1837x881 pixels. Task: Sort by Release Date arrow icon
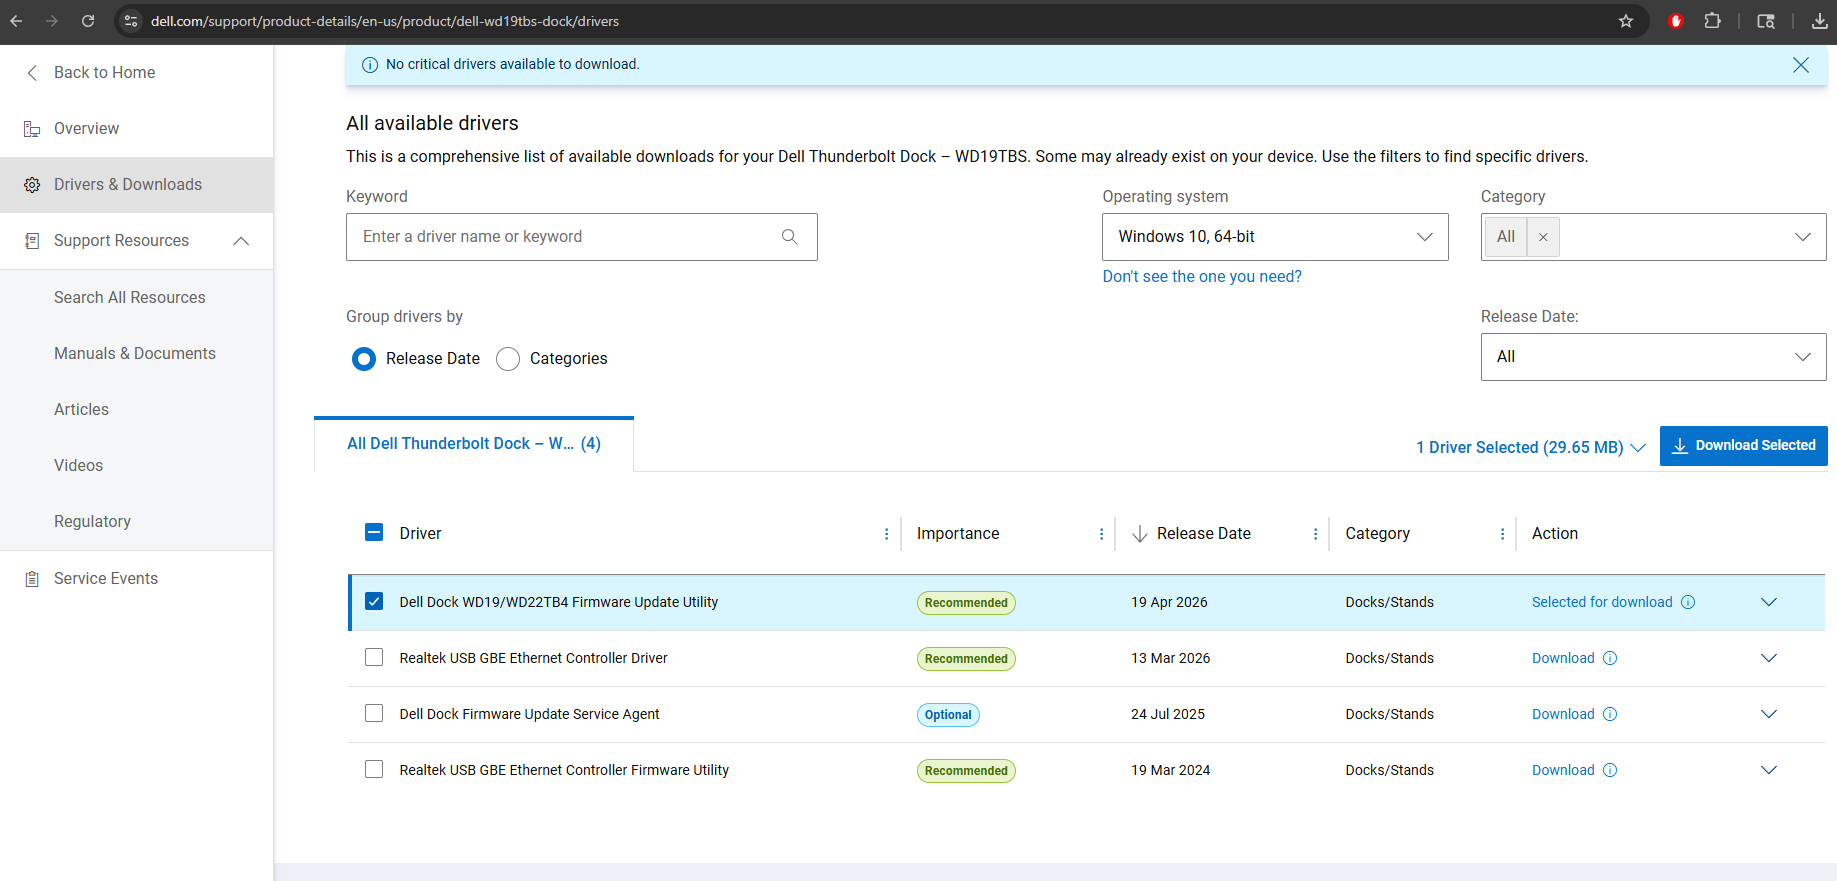click(x=1139, y=534)
